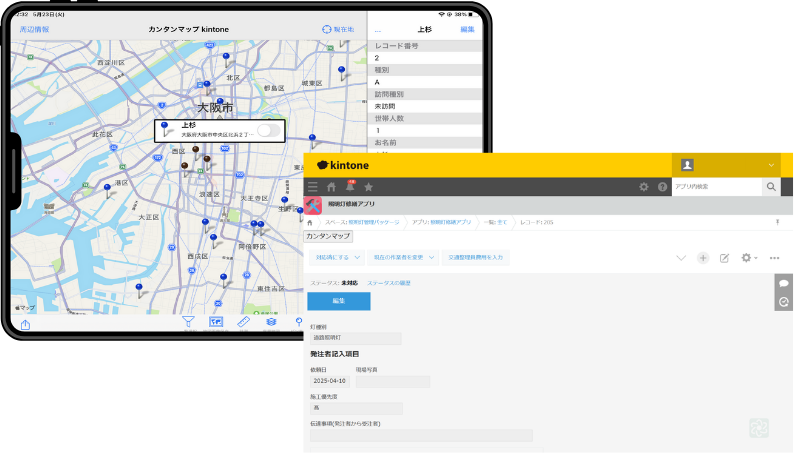794x453 pixels.
Task: Click the breadcrumb home icon
Action: (x=310, y=222)
